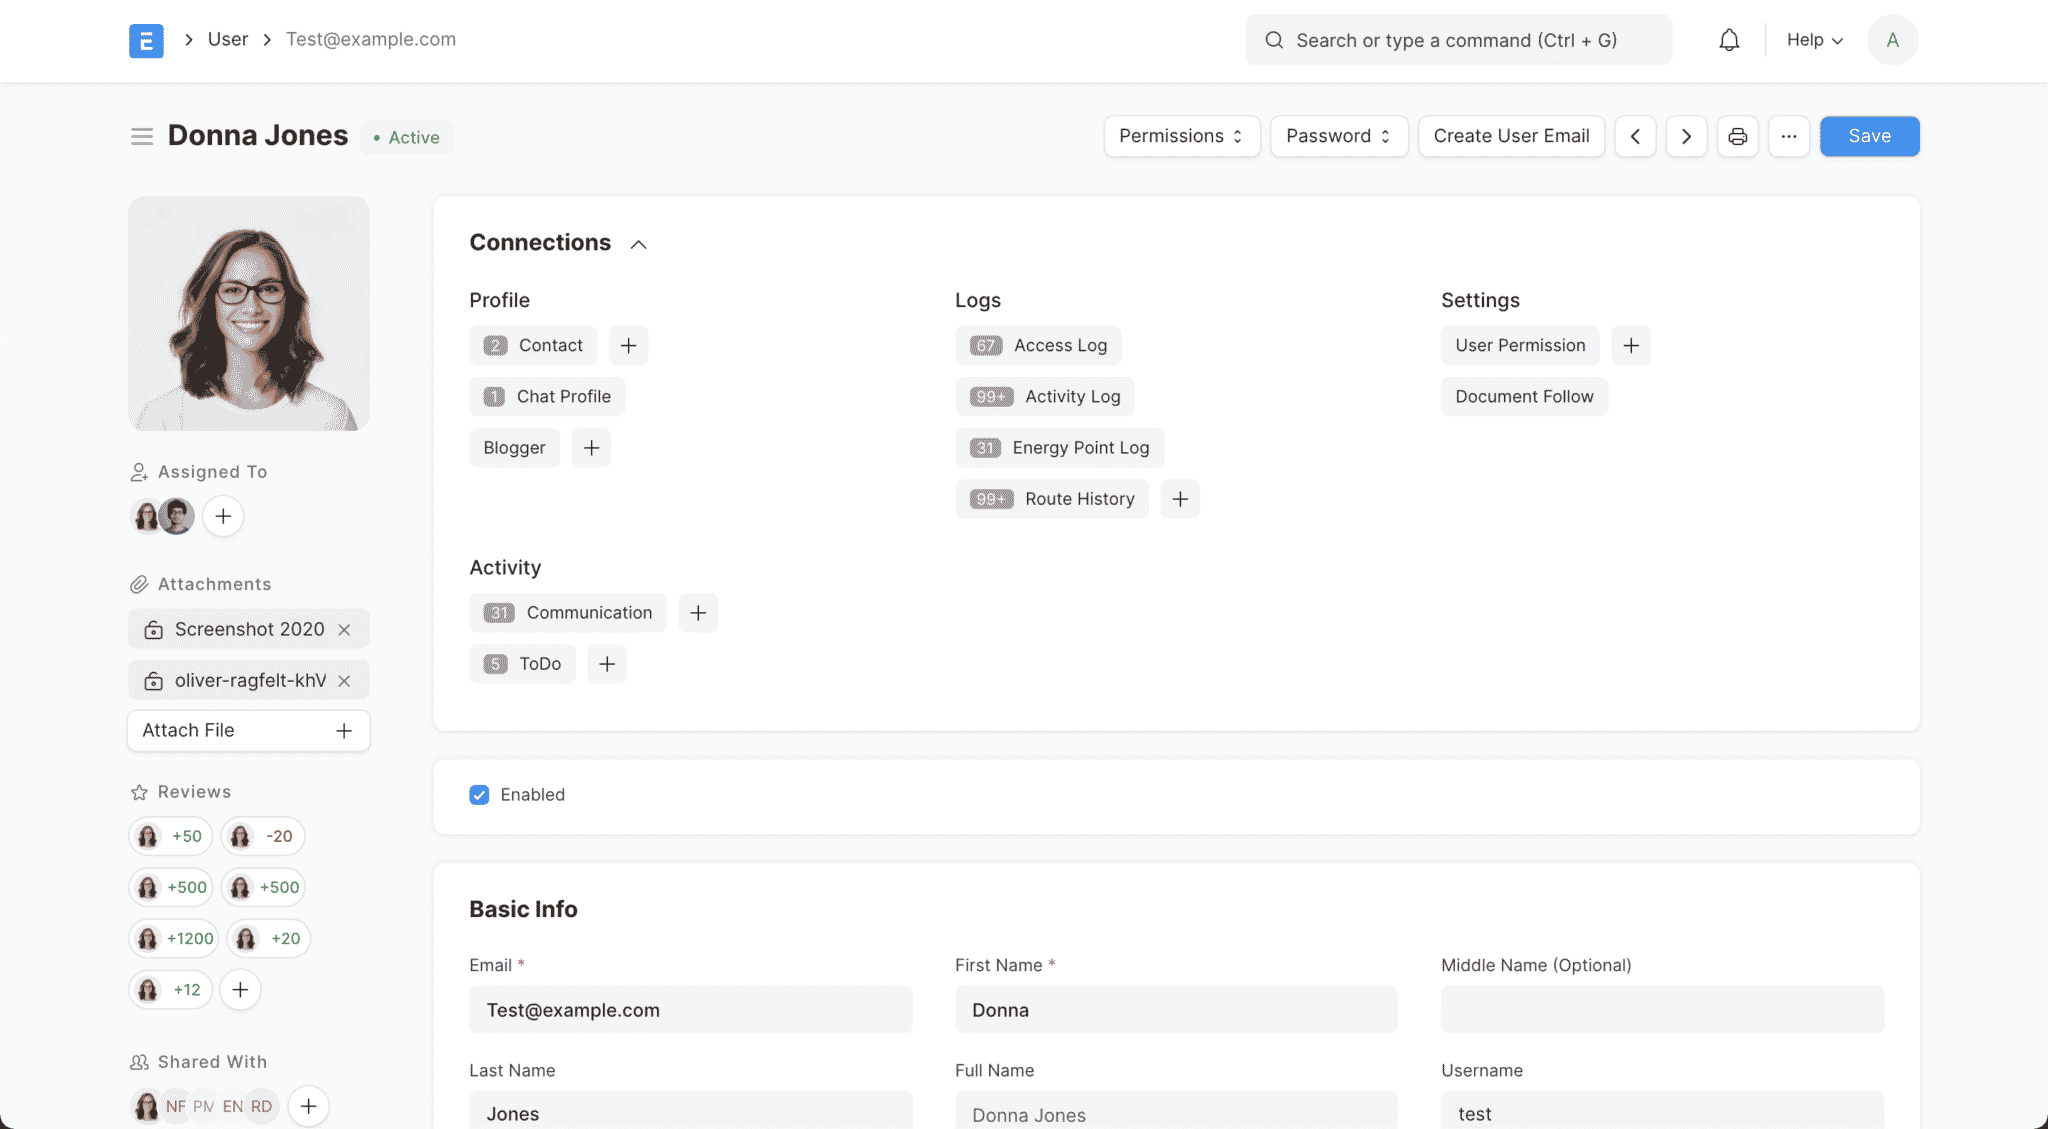Click inside the Email input field
This screenshot has height=1129, width=2048.
tap(690, 1010)
